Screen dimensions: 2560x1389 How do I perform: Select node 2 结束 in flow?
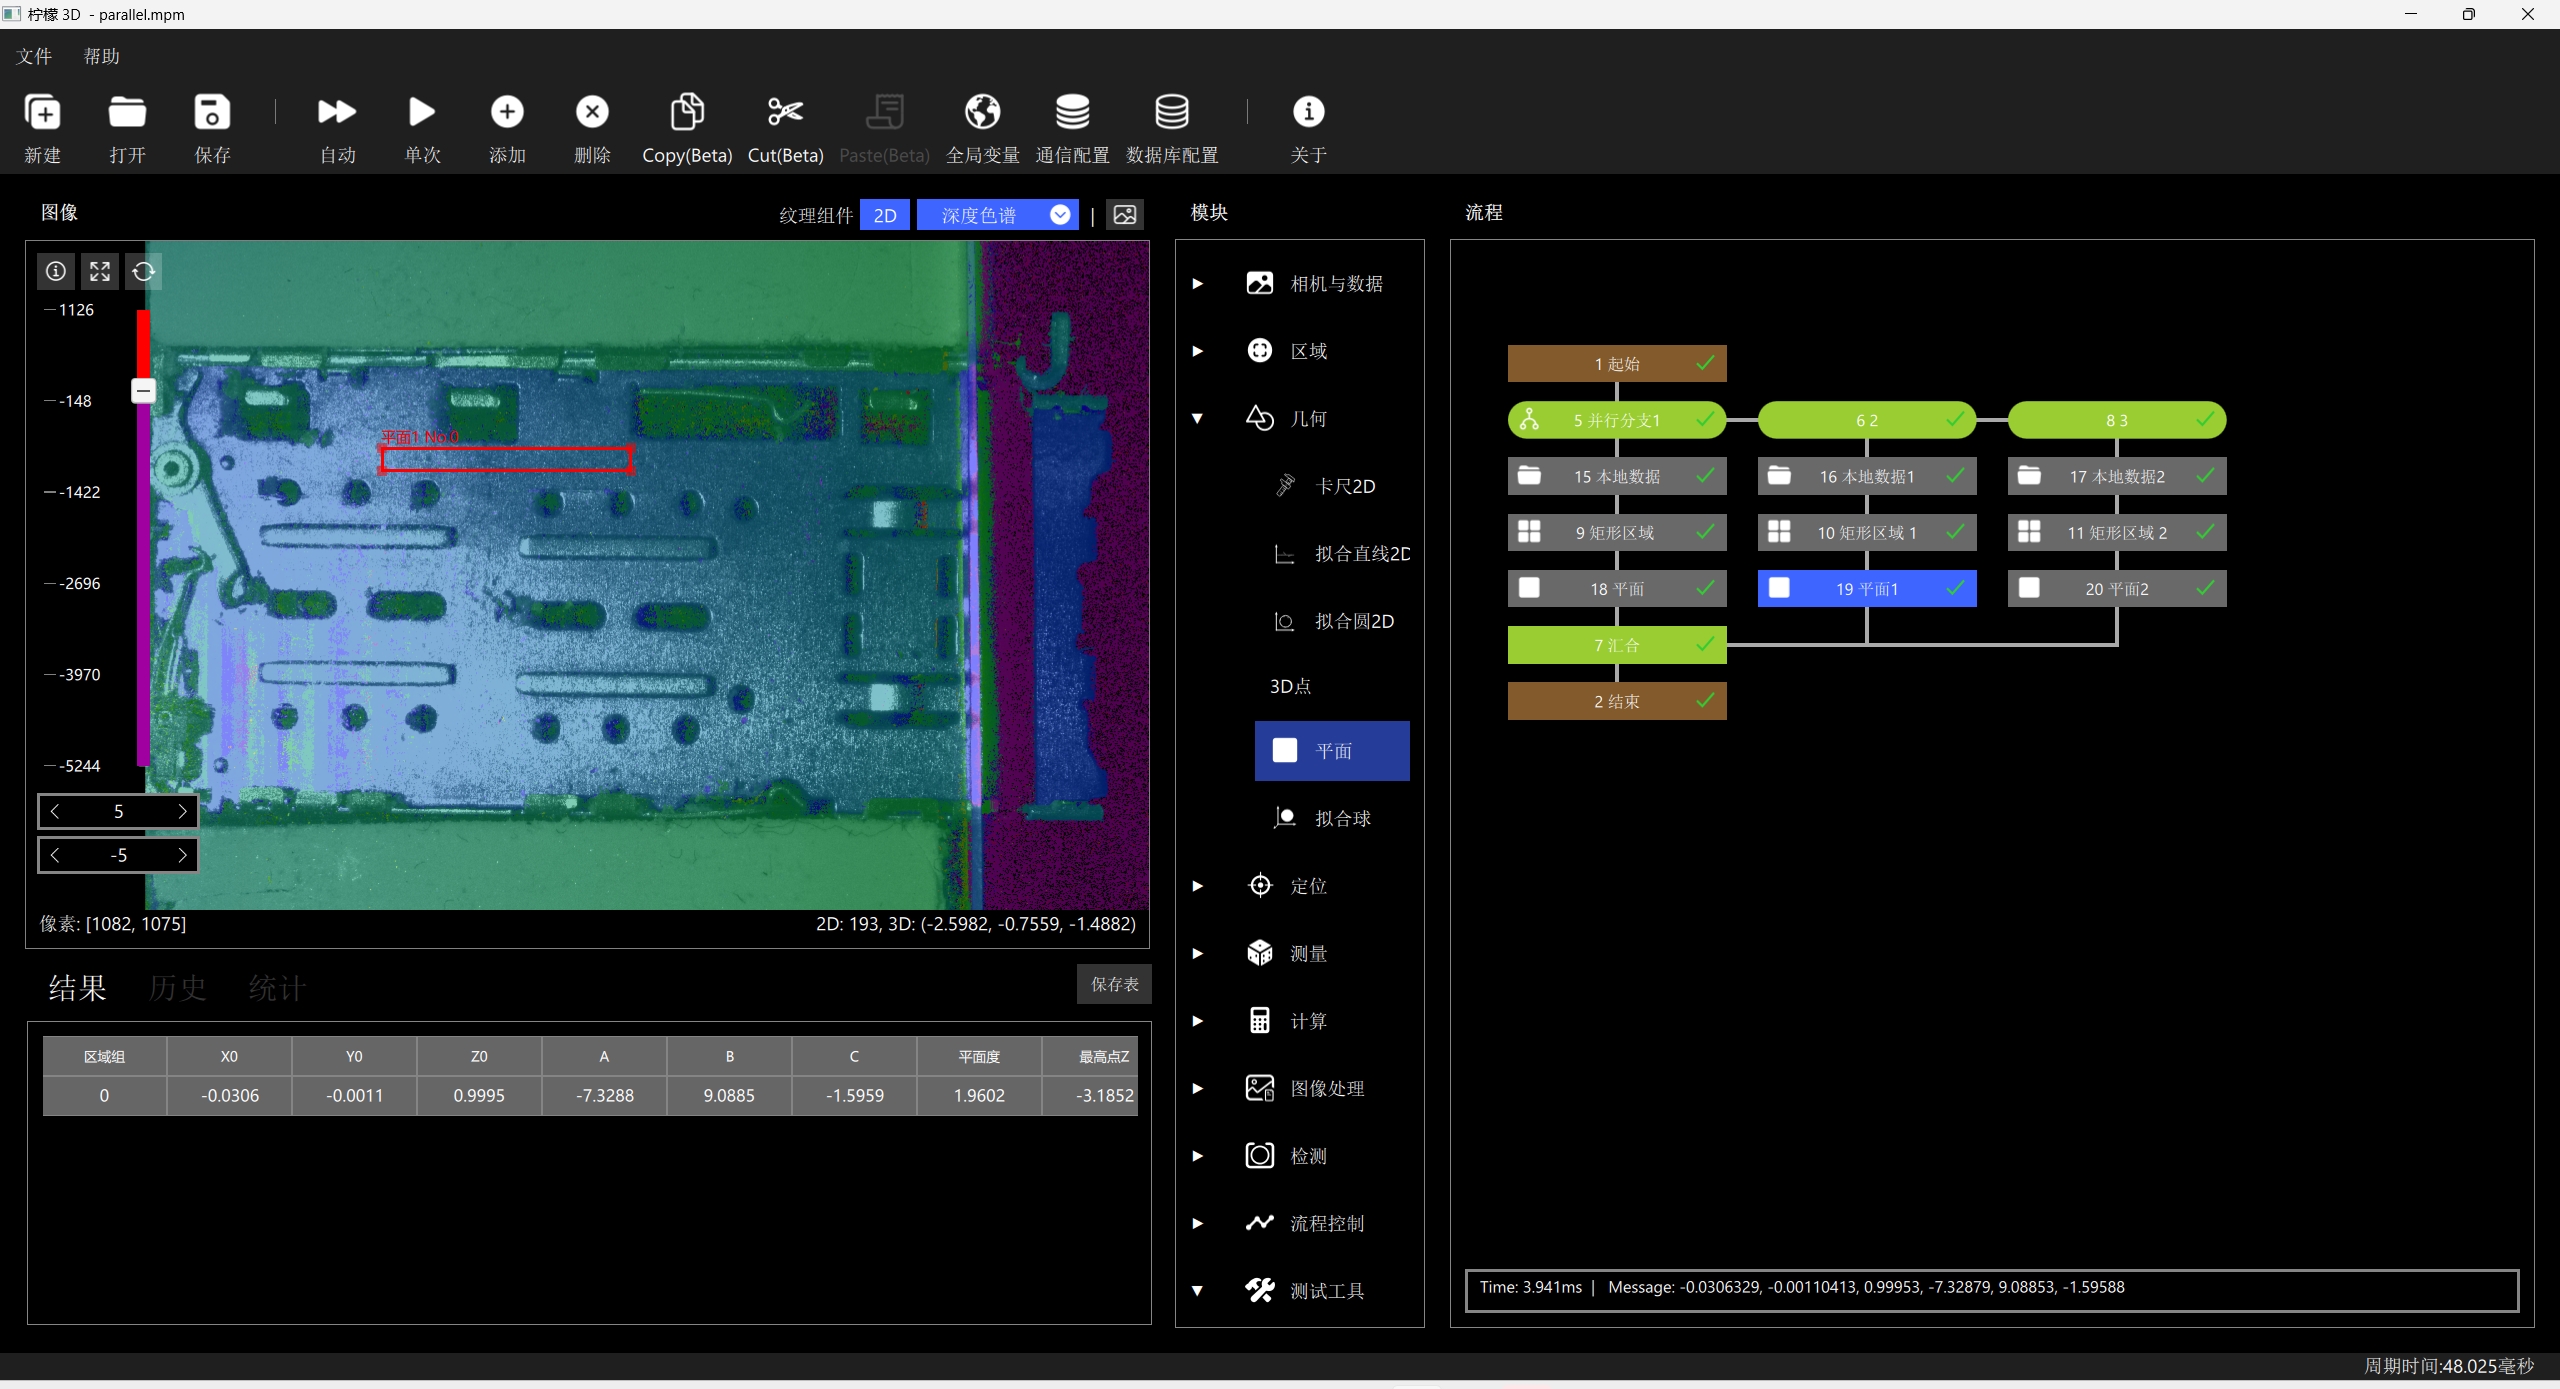pos(1617,701)
